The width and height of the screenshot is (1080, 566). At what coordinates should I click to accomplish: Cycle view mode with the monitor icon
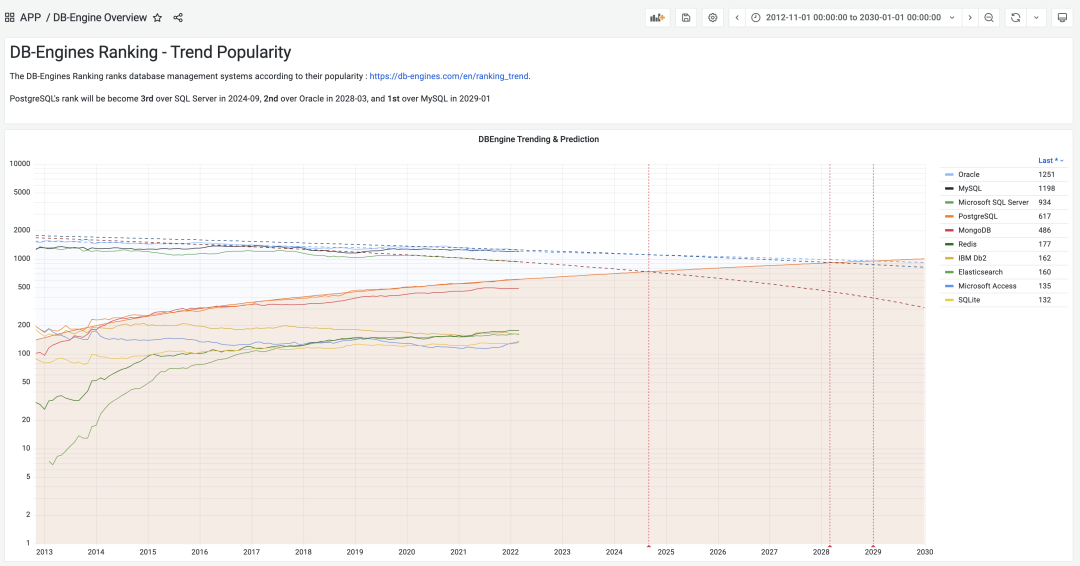(1062, 18)
